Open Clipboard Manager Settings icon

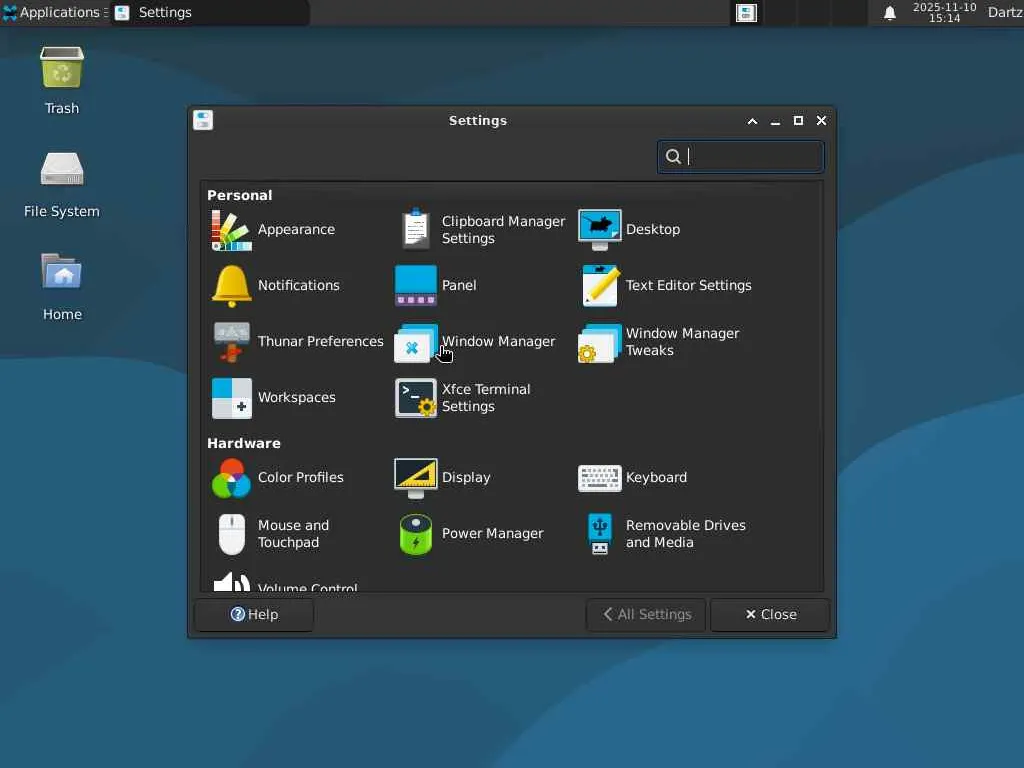416,229
